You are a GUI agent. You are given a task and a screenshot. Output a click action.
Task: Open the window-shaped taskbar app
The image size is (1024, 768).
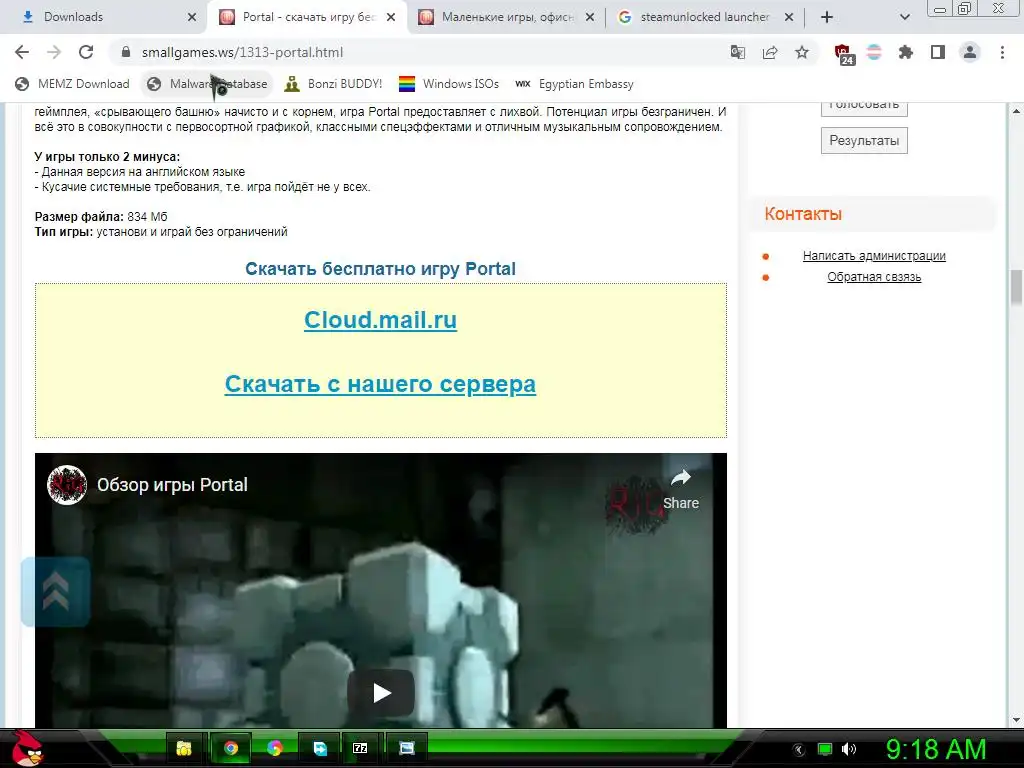pyautogui.click(x=406, y=748)
